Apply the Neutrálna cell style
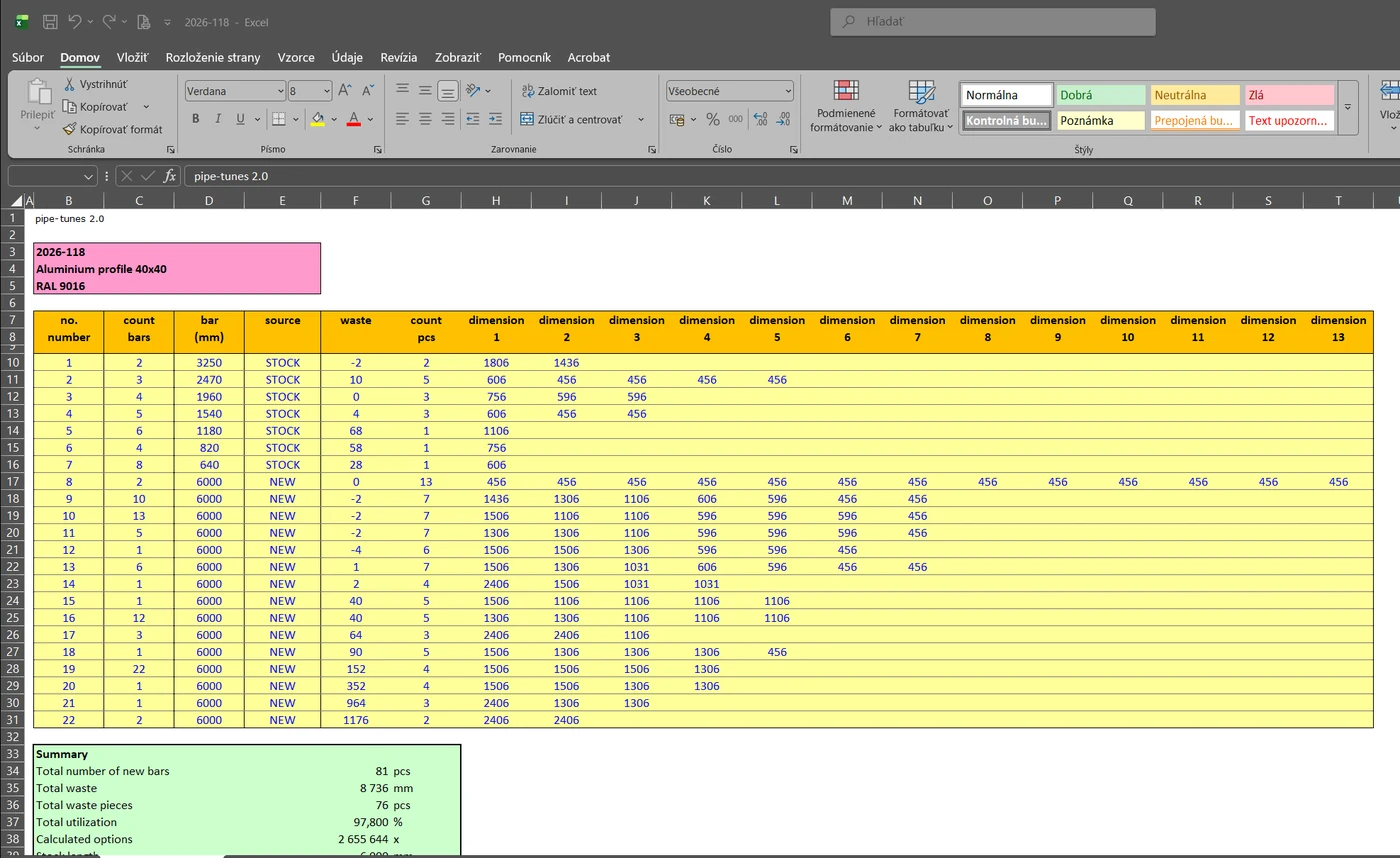This screenshot has height=858, width=1400. (1195, 95)
